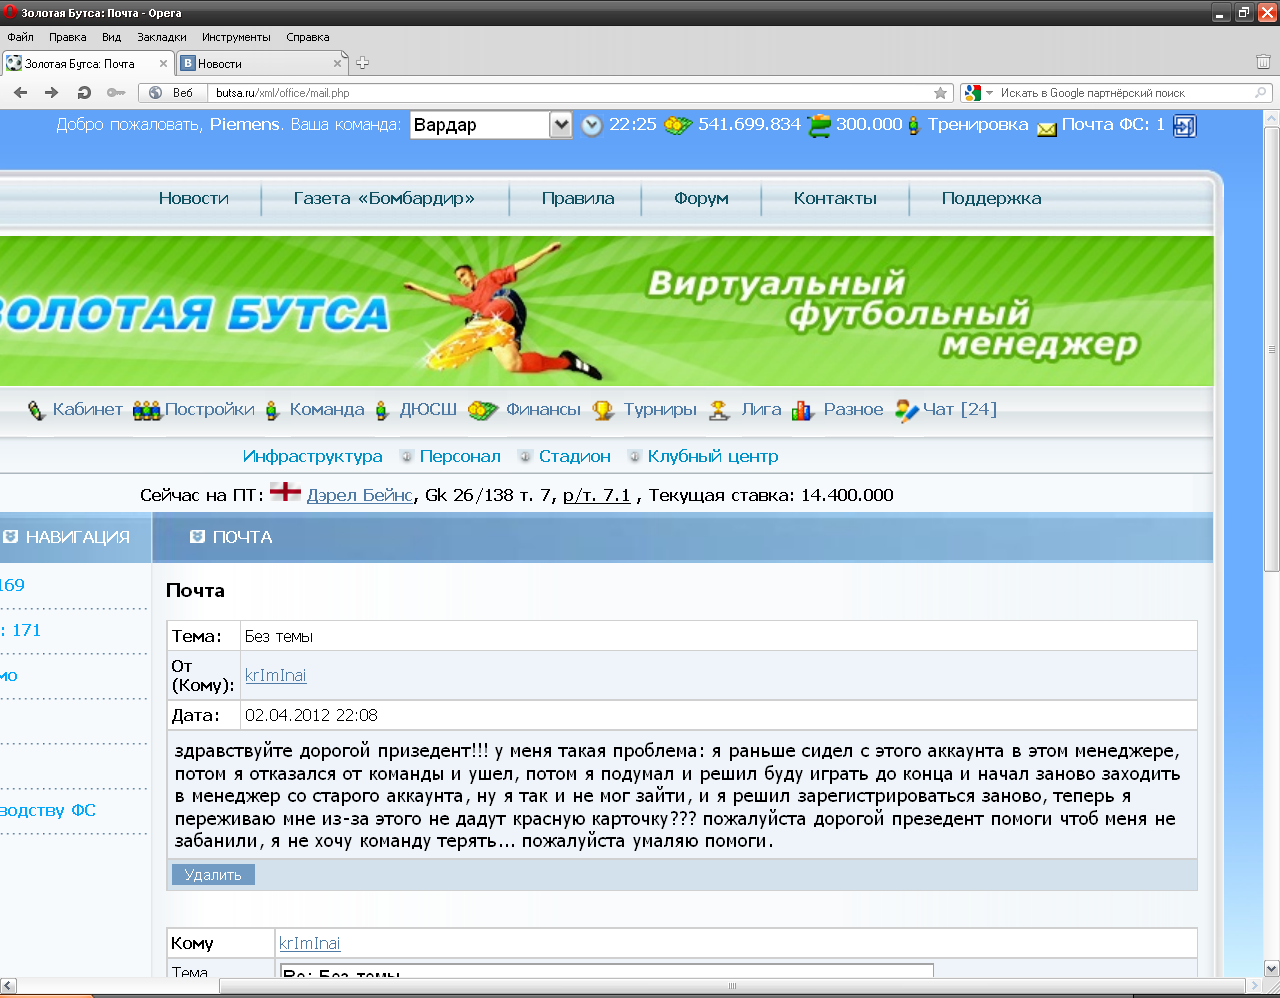Open the Дэрел Бейнс player link
The height and width of the screenshot is (998, 1280).
pos(360,495)
